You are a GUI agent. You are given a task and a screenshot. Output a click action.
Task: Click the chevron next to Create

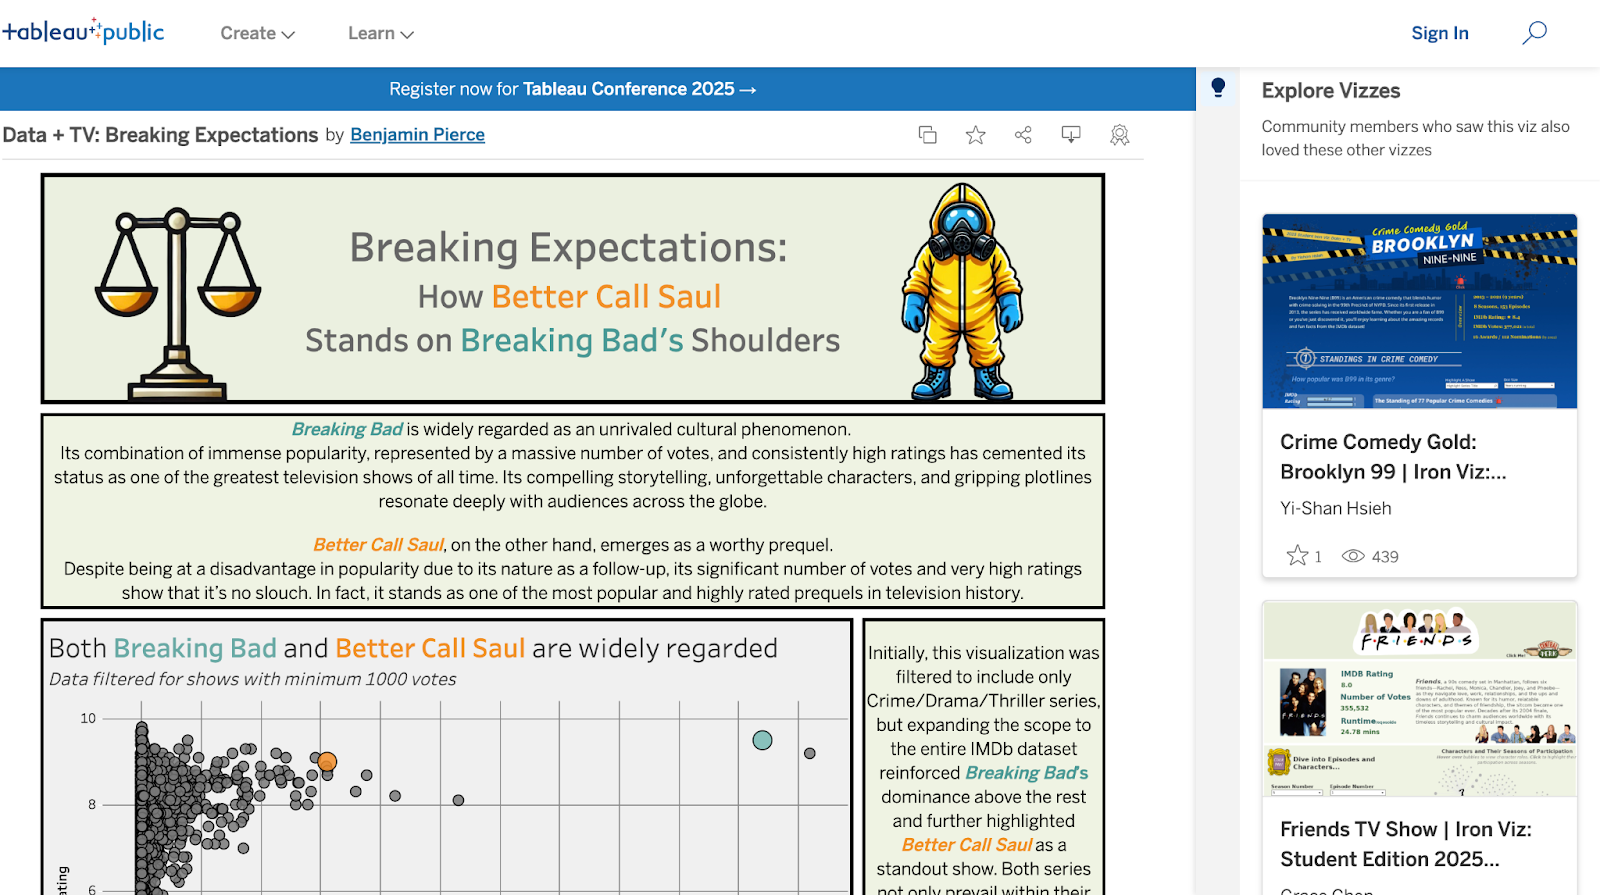[x=289, y=34]
